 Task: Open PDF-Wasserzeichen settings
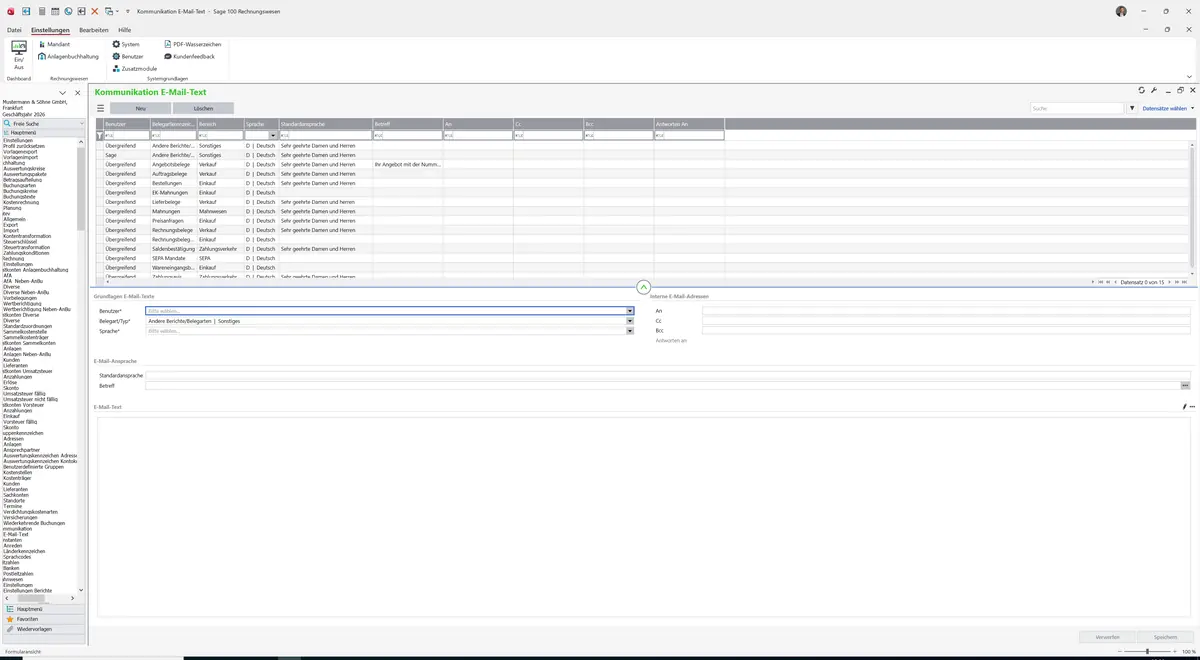193,44
